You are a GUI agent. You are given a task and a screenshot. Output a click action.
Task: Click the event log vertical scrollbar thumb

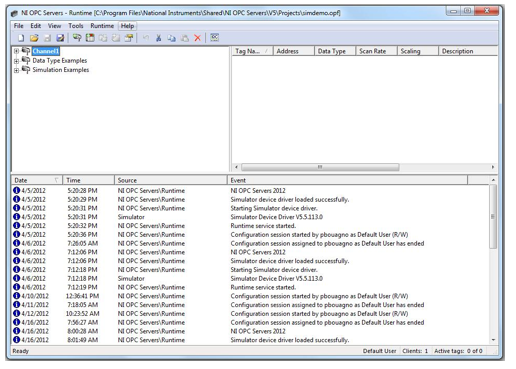coord(493,217)
